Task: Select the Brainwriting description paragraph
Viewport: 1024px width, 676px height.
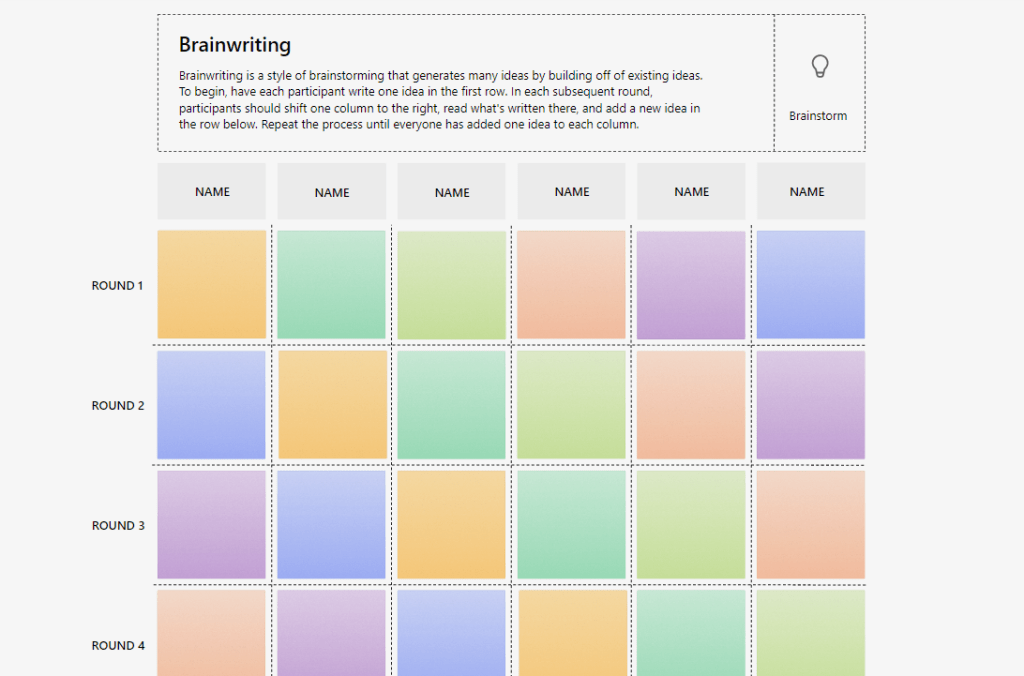Action: tap(440, 100)
